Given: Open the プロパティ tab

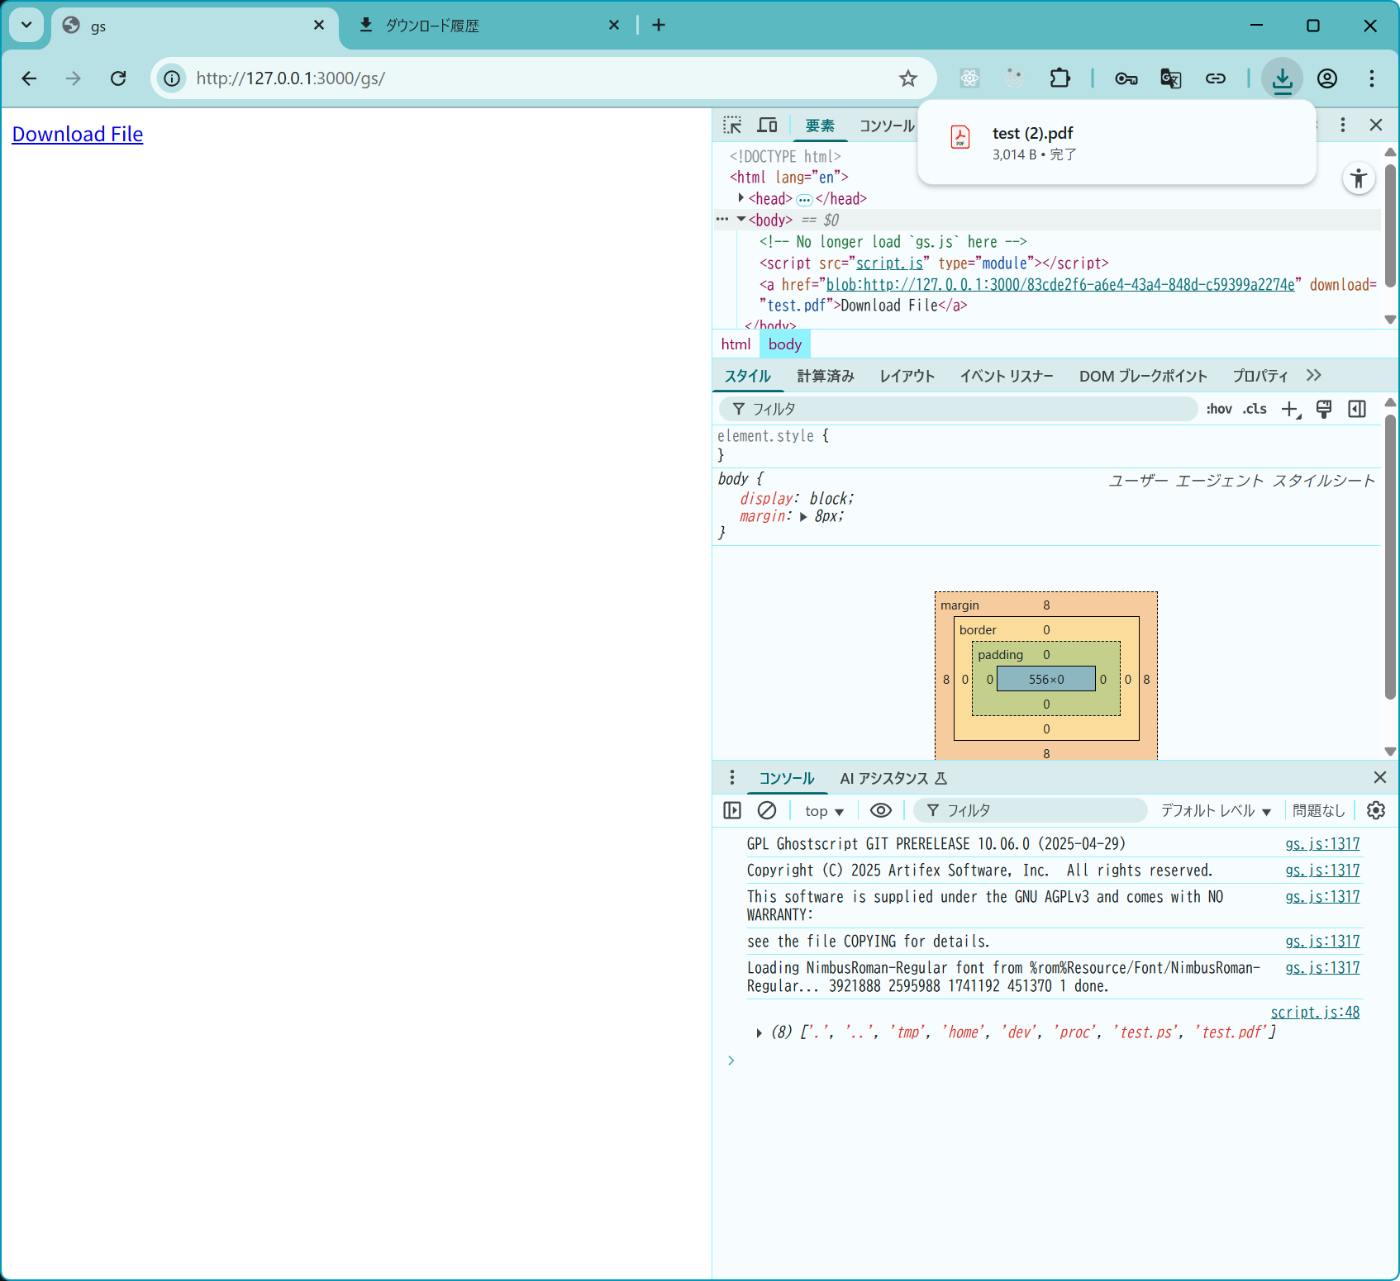Looking at the screenshot, I should (1260, 376).
